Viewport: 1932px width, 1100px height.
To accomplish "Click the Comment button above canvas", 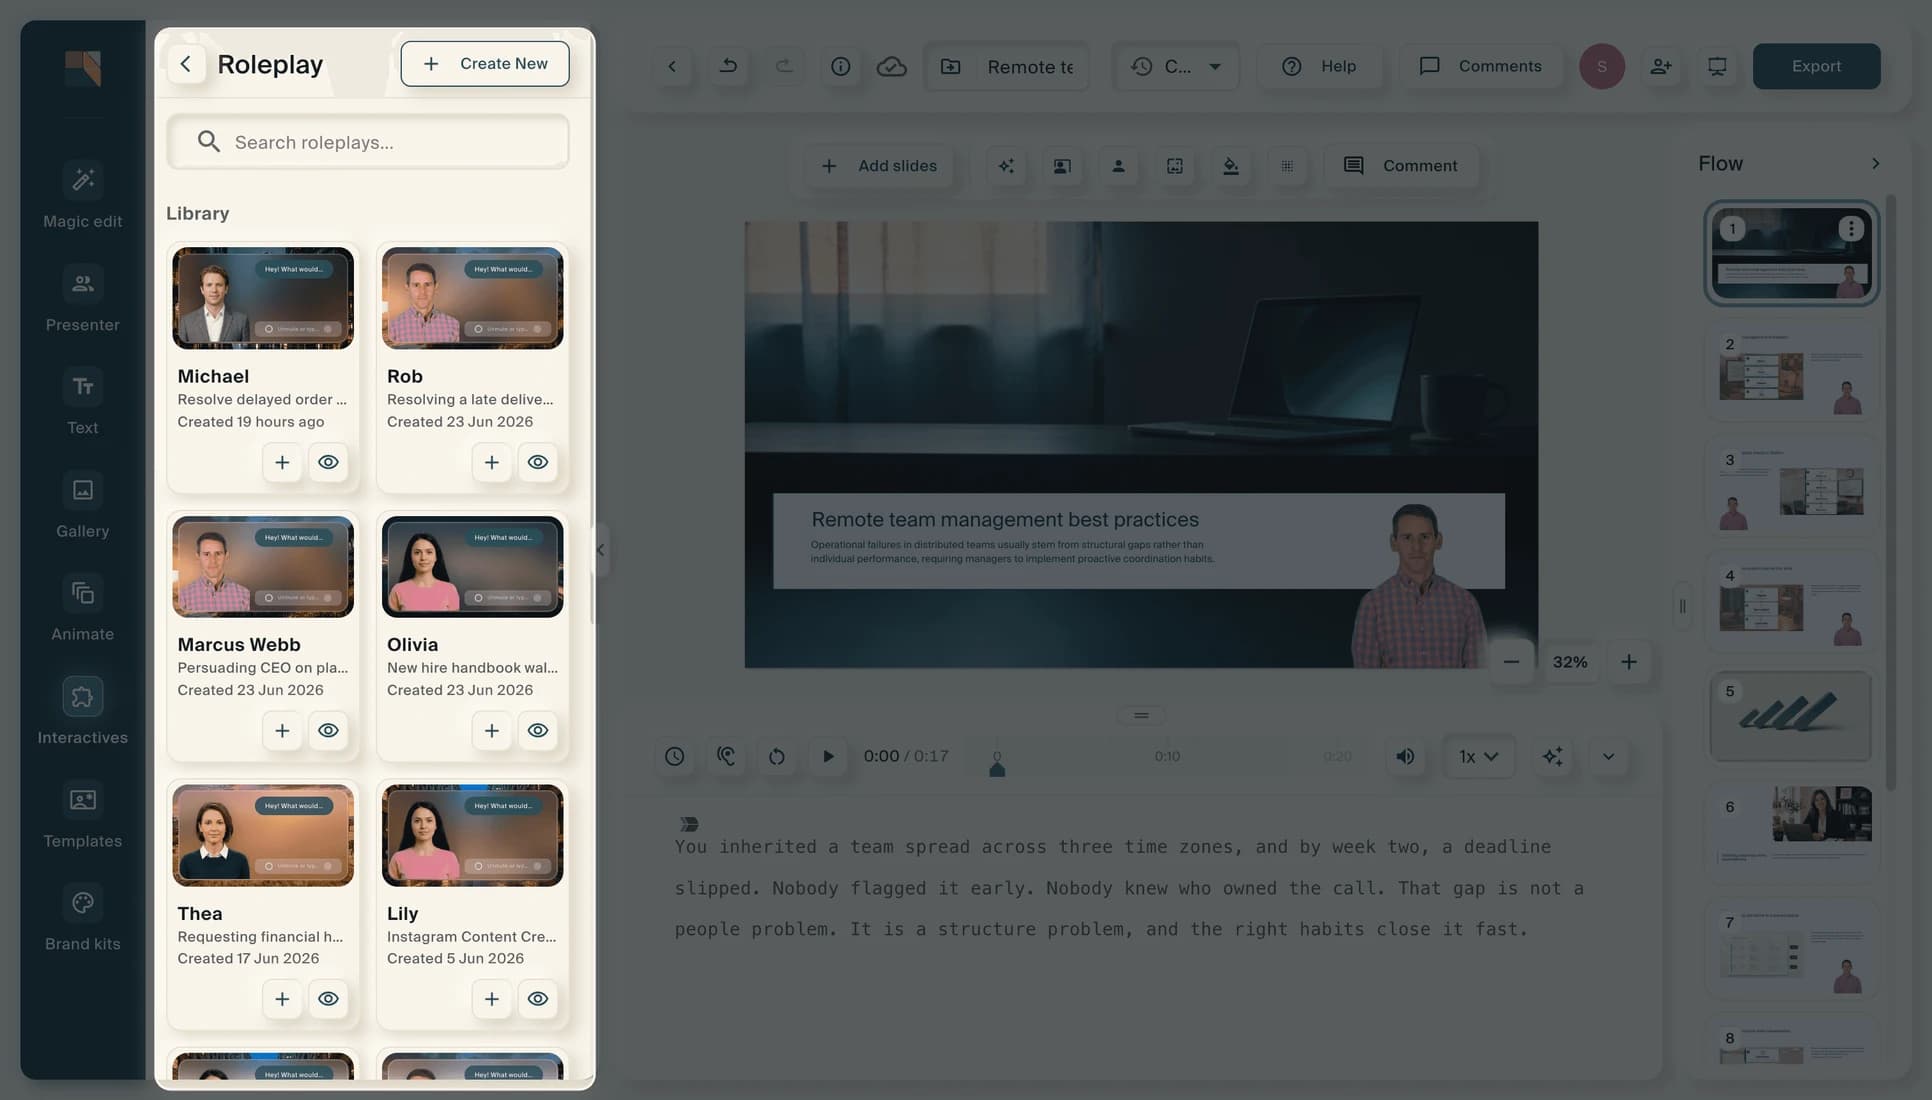I will tap(1400, 166).
